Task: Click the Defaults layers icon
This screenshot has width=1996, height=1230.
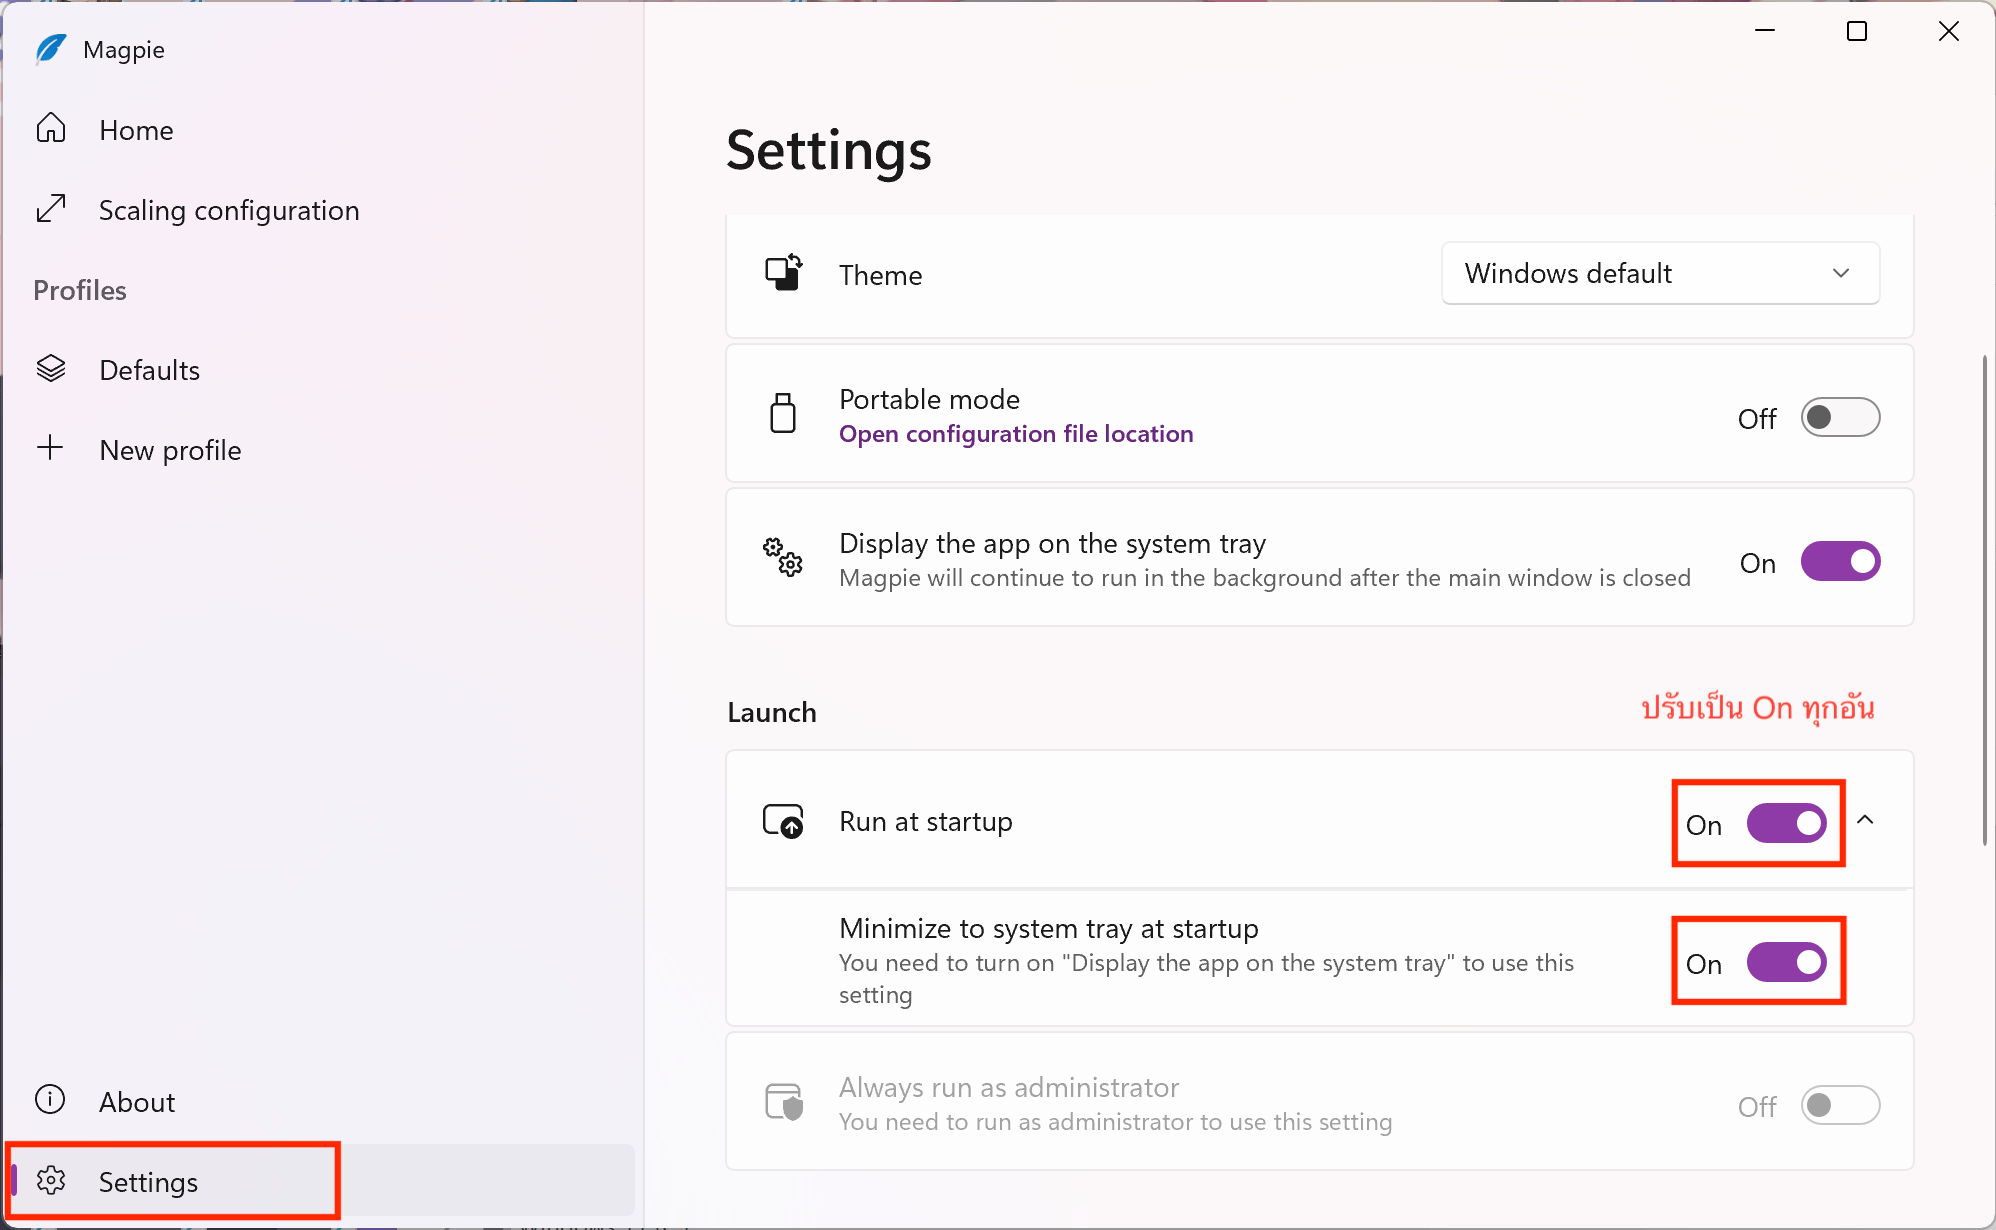Action: [51, 369]
